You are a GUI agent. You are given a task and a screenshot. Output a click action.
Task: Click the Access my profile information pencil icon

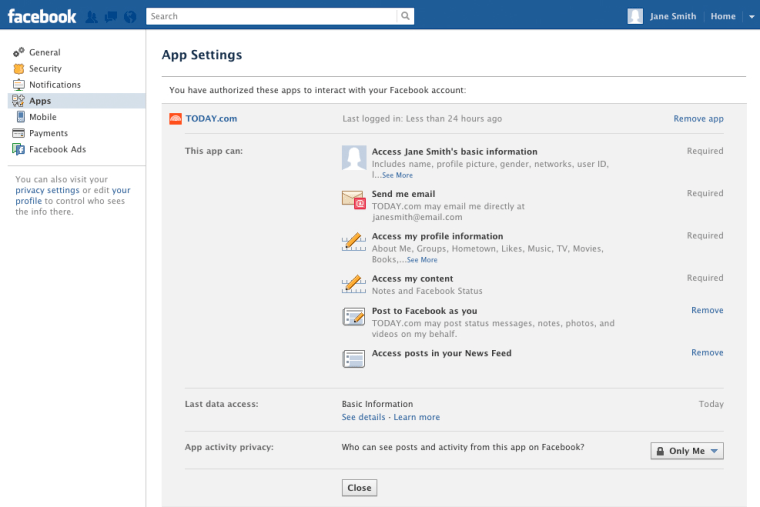(354, 241)
